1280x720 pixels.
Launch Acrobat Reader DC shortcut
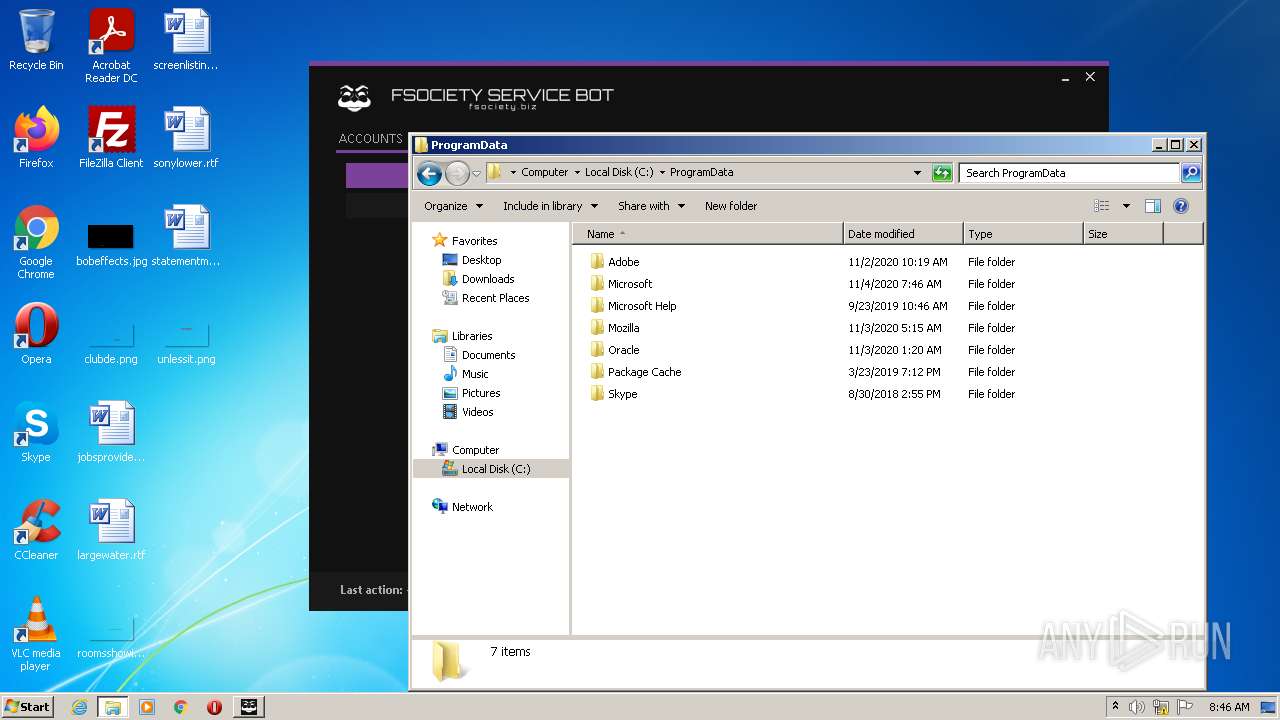tap(111, 46)
